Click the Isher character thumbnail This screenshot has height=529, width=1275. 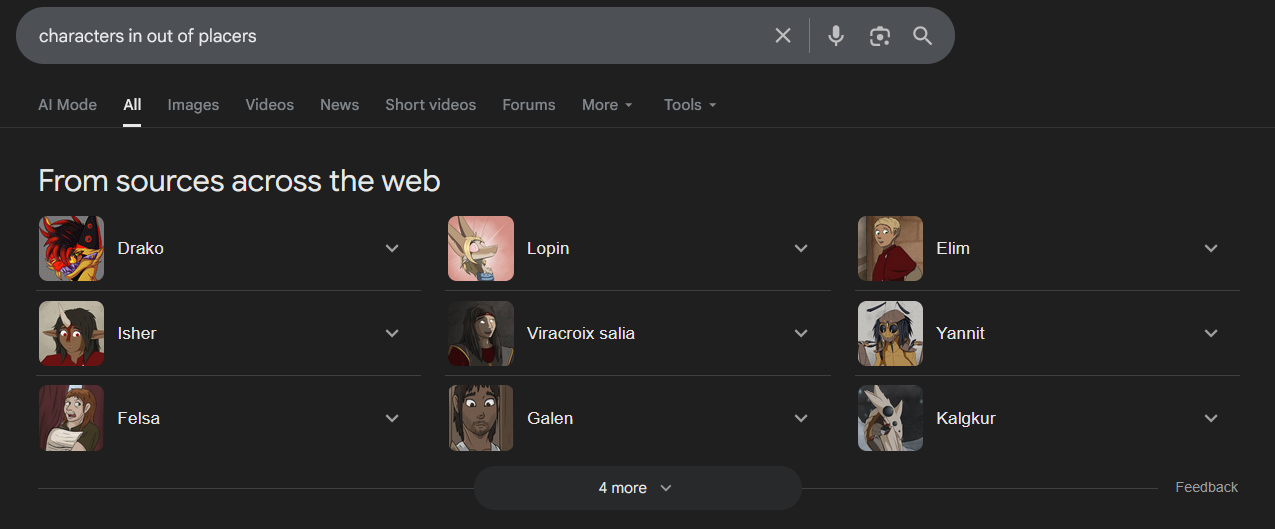point(71,333)
